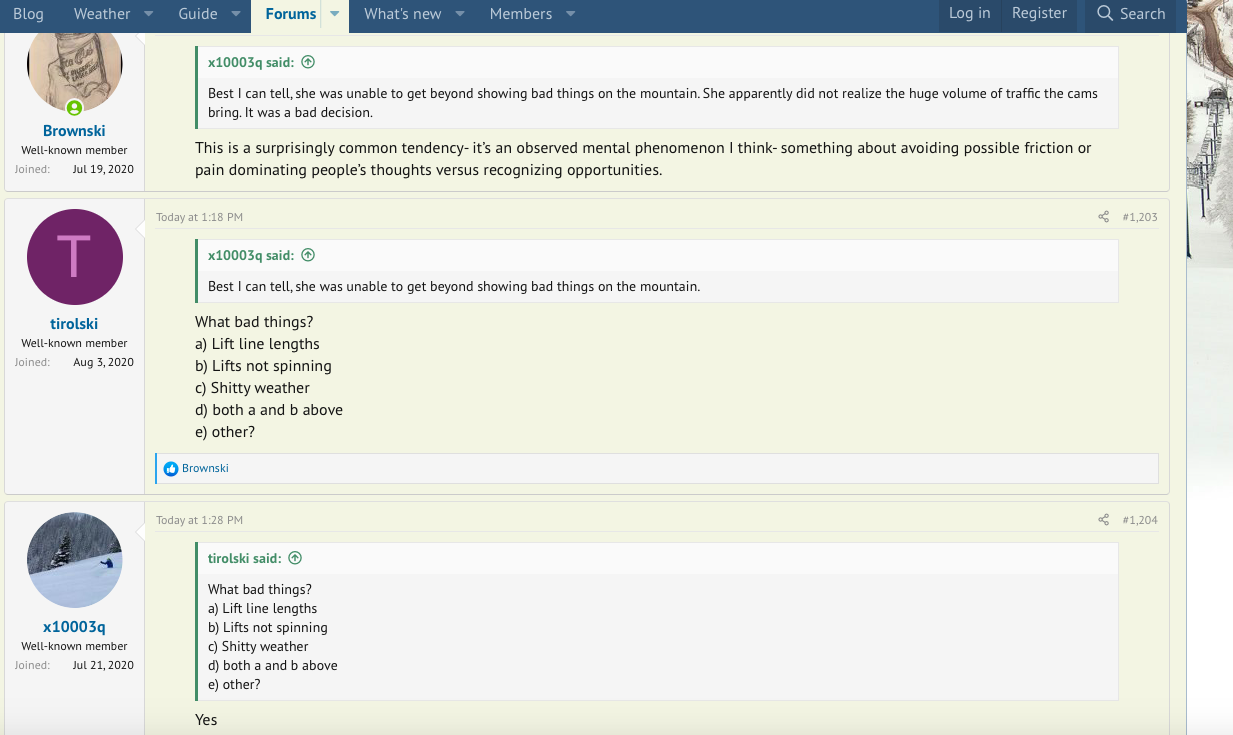
Task: Jump to quoted x10003q post in Brownski's reply
Action: click(308, 62)
